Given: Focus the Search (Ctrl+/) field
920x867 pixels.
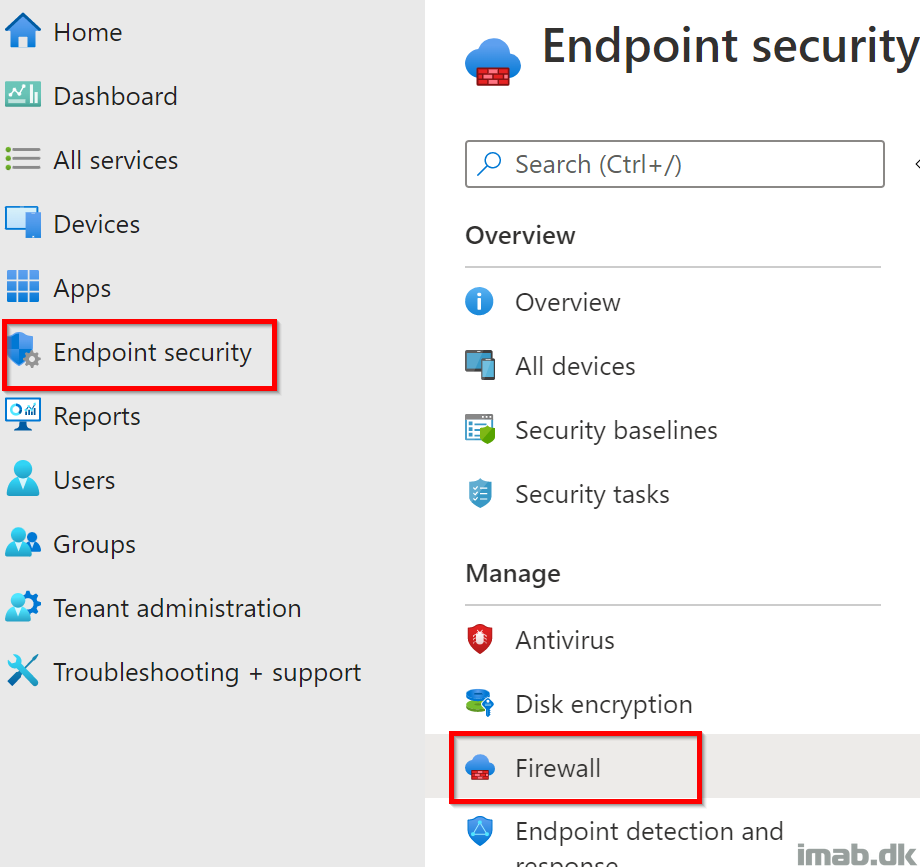Looking at the screenshot, I should pyautogui.click(x=675, y=164).
